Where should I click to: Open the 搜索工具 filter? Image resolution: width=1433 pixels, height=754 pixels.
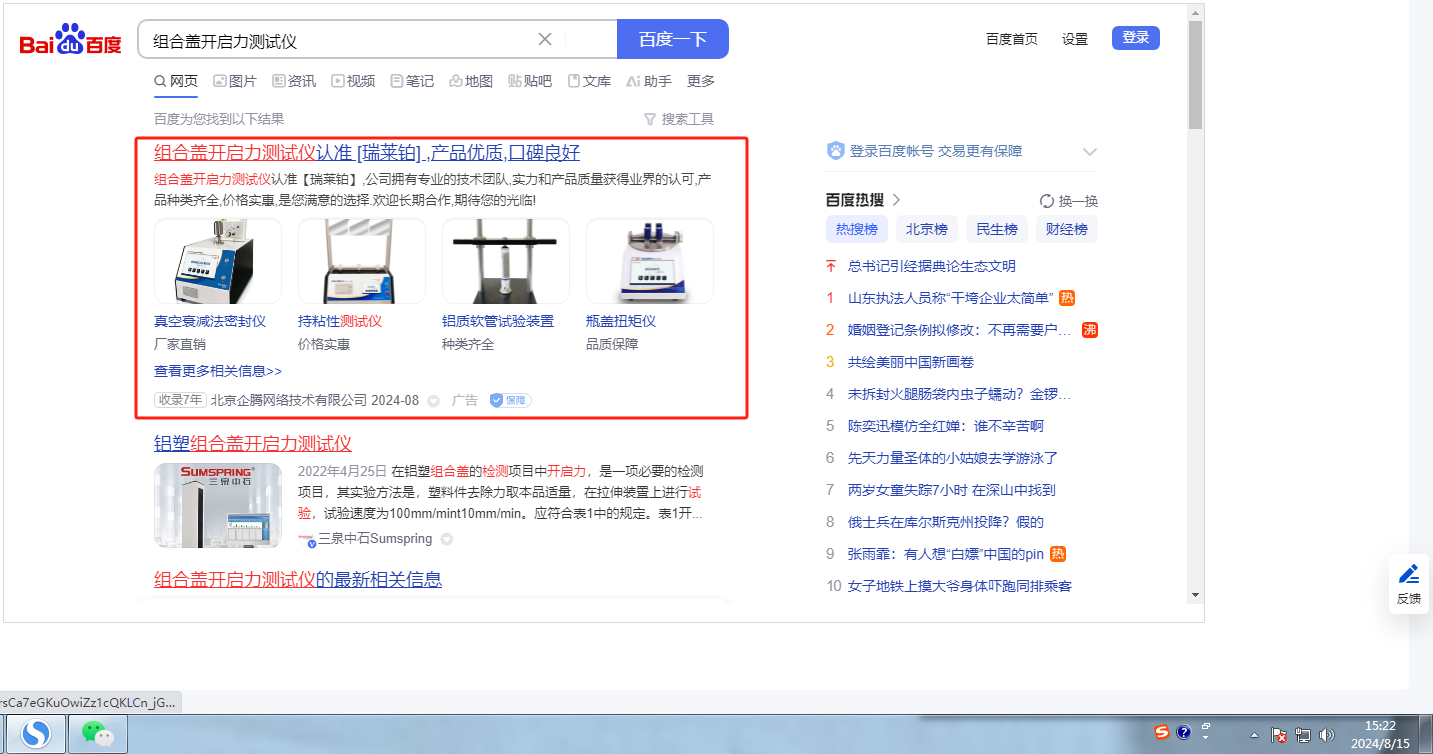[x=679, y=119]
